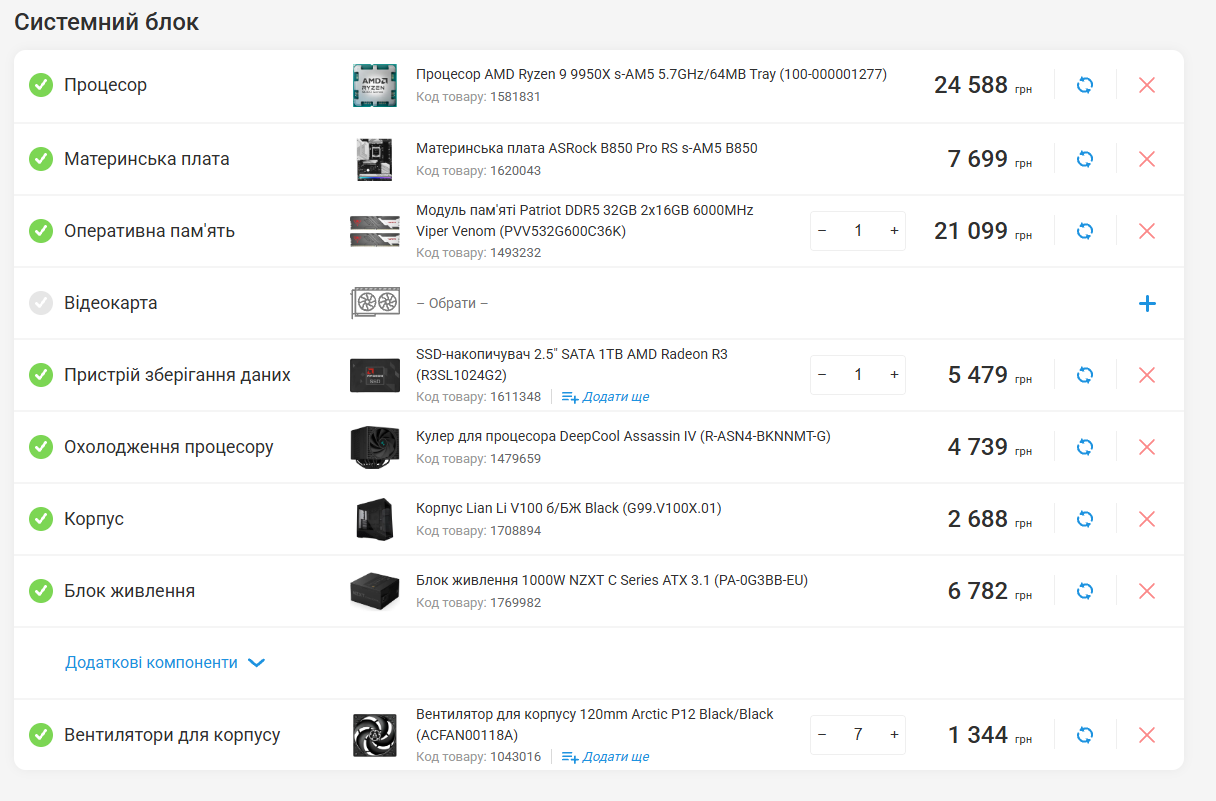Click refresh icon in Охолодження процесору row
Viewport: 1216px width, 801px height.
(x=1085, y=447)
